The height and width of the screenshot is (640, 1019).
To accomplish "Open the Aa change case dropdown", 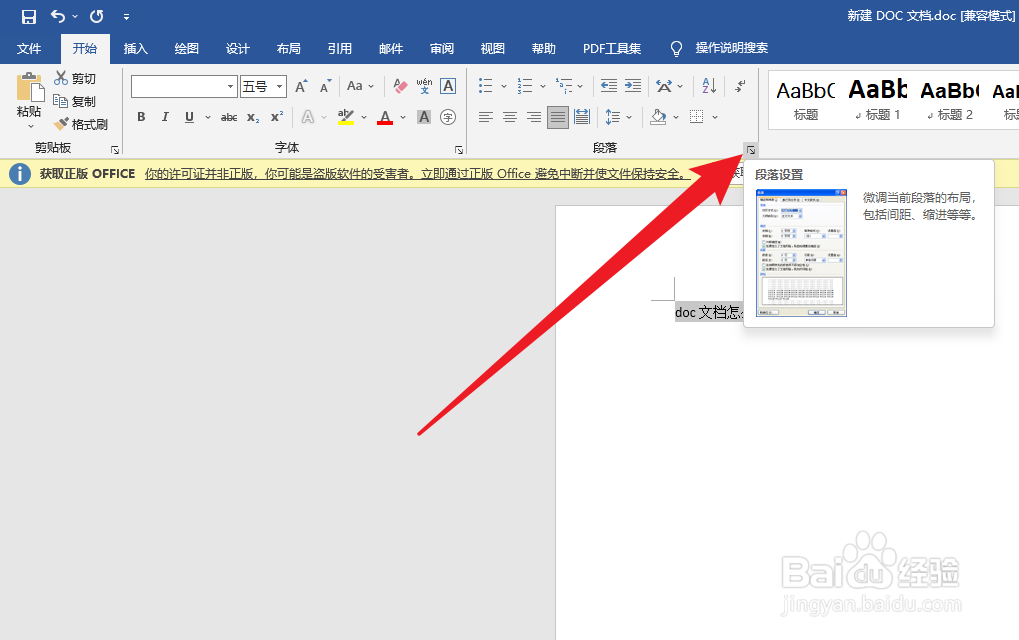I will [x=360, y=86].
